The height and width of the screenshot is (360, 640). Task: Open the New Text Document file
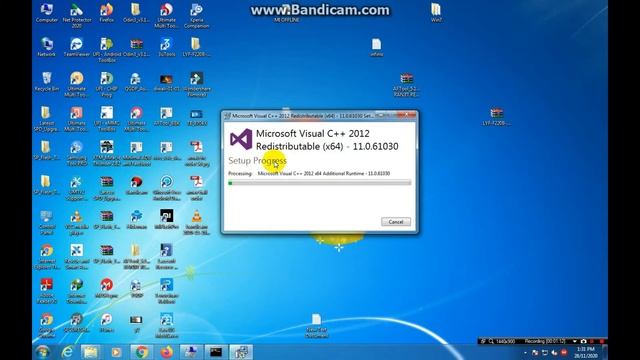click(317, 326)
